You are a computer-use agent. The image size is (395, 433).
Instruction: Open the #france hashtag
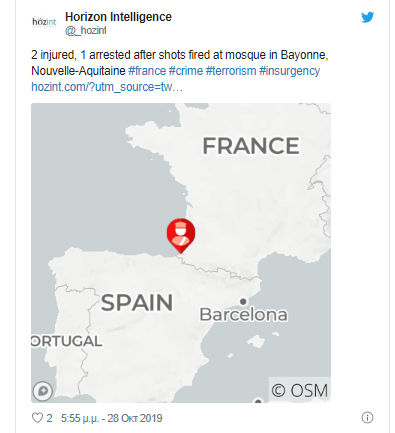[x=147, y=71]
